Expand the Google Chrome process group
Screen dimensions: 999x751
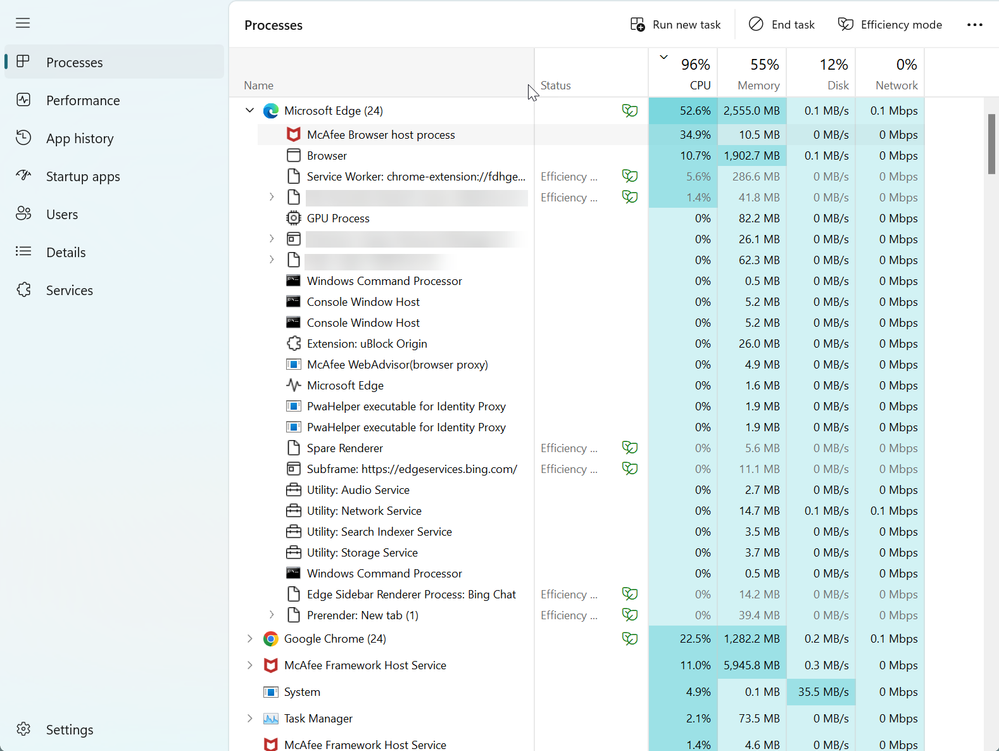[x=250, y=639]
